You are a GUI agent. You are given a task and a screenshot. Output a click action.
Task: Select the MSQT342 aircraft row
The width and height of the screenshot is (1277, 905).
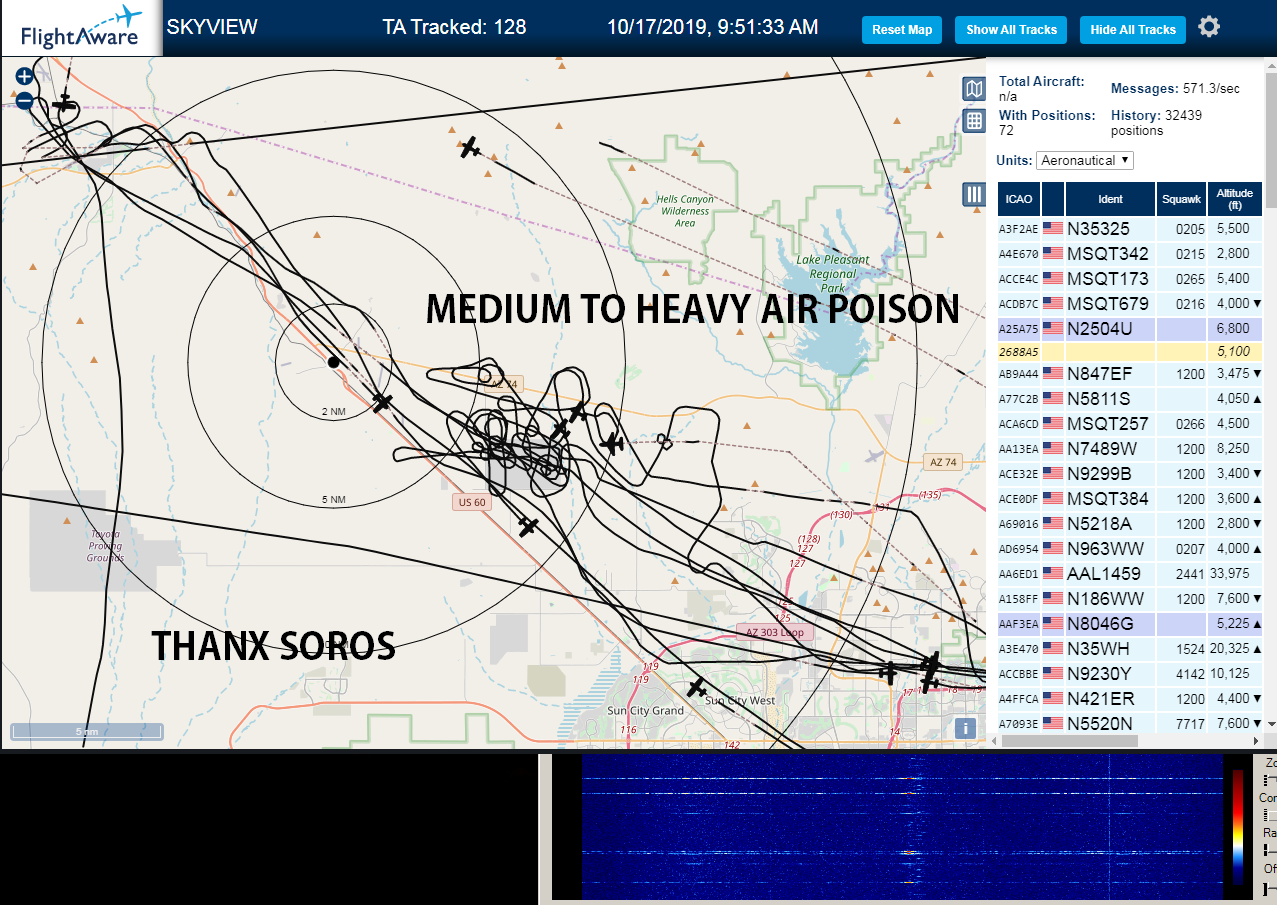click(x=1130, y=253)
